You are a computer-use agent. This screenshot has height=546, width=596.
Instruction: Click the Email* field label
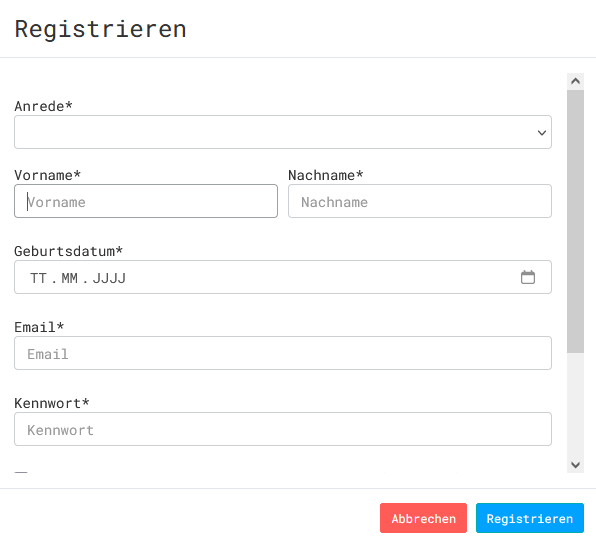[39, 327]
